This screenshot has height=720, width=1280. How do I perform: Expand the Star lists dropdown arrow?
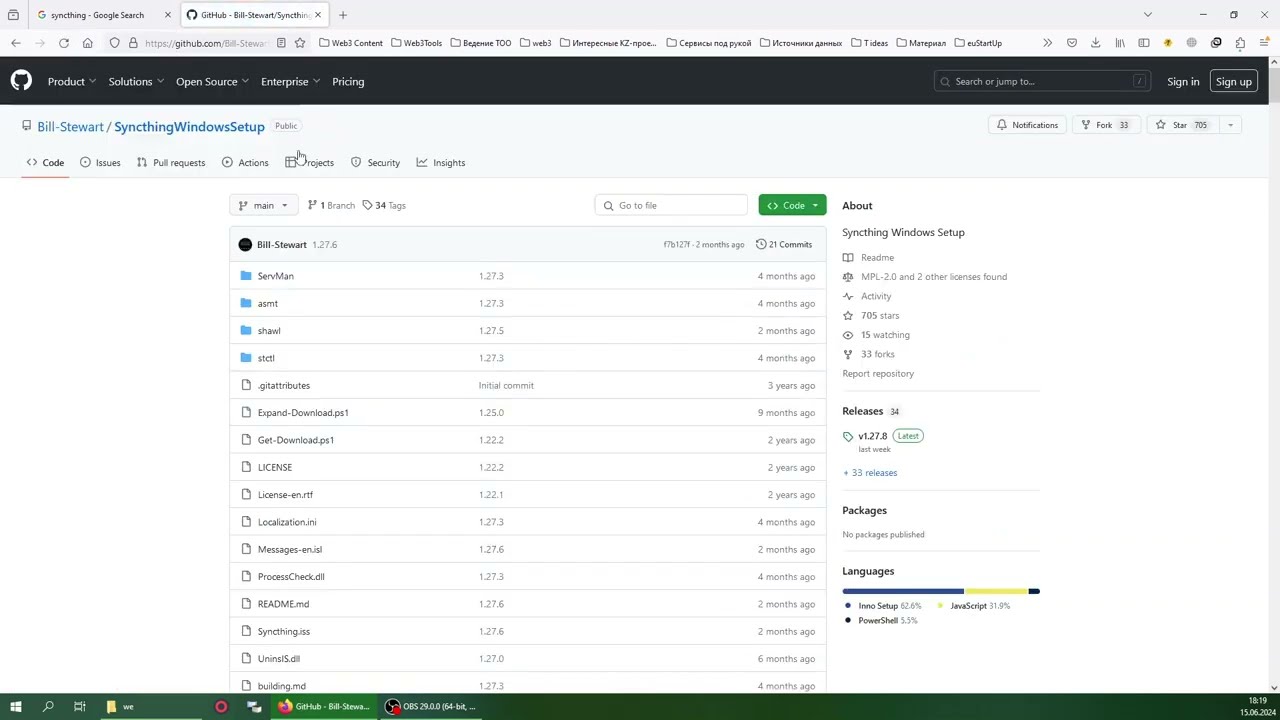click(1231, 125)
